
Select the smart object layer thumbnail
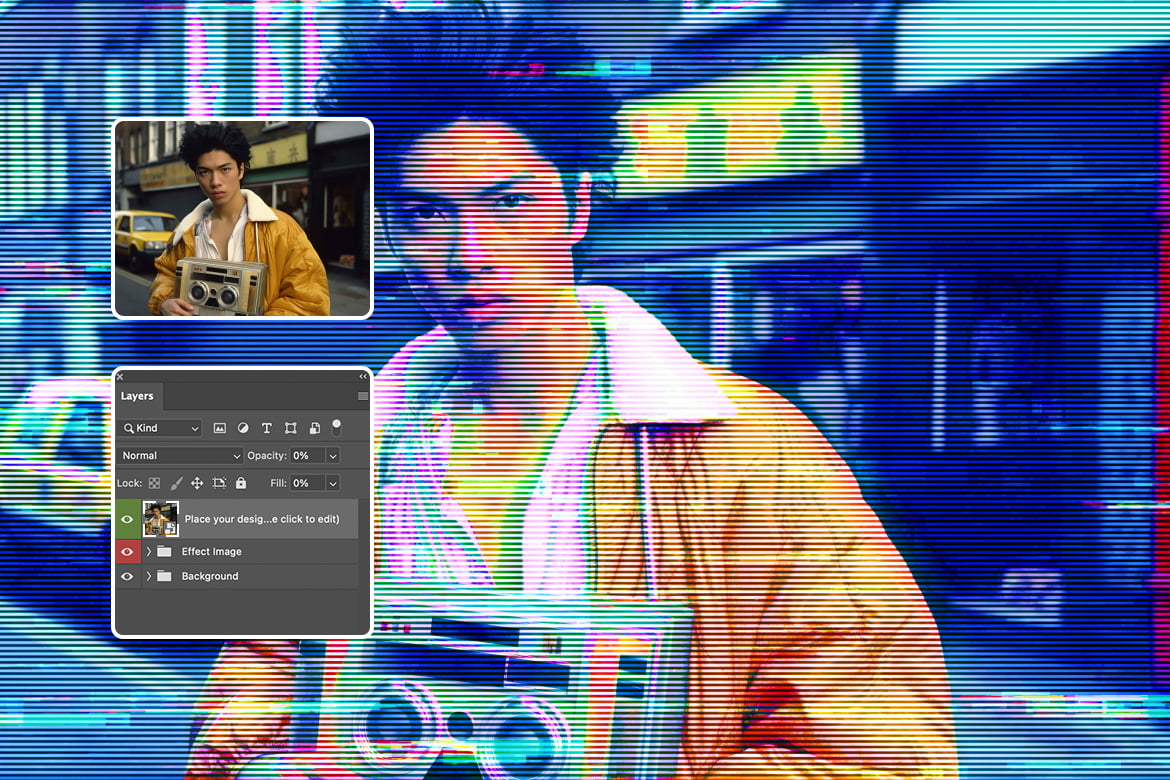click(x=160, y=519)
